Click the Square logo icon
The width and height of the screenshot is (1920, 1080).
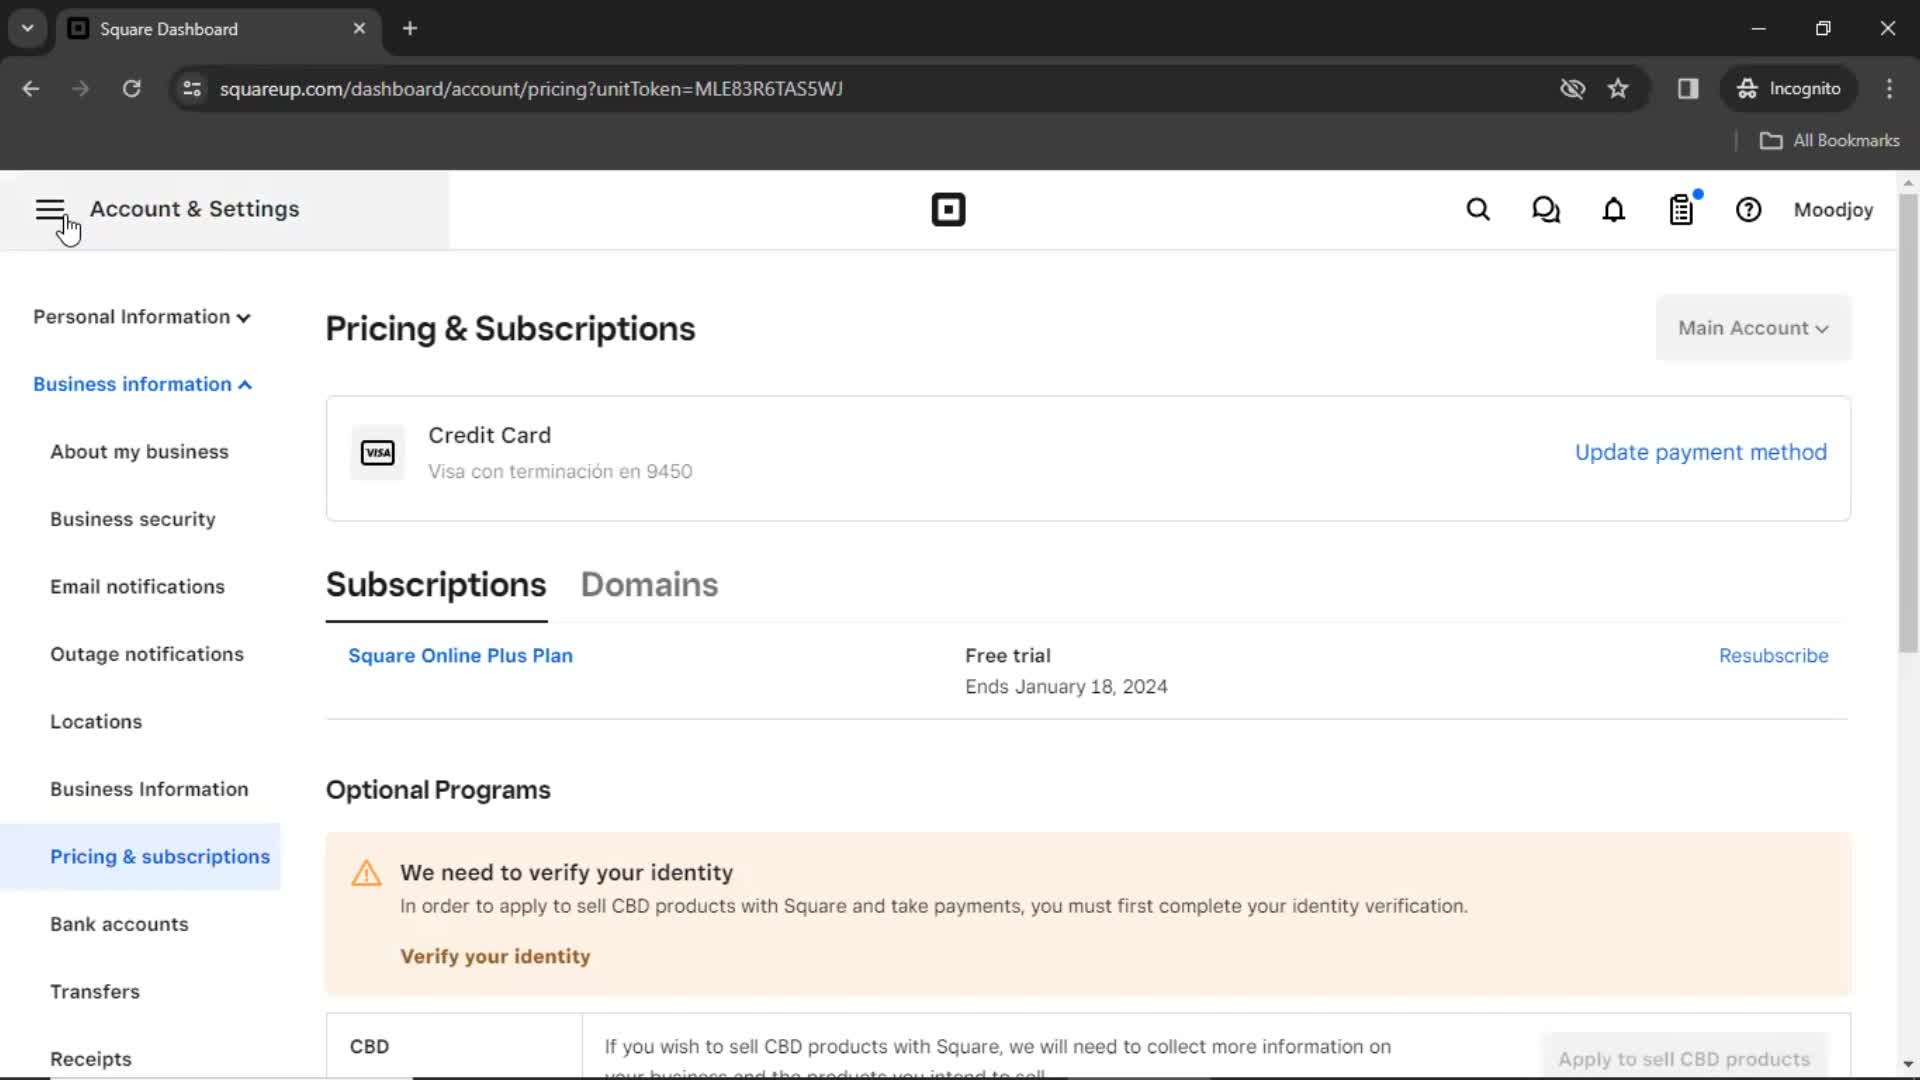click(948, 210)
